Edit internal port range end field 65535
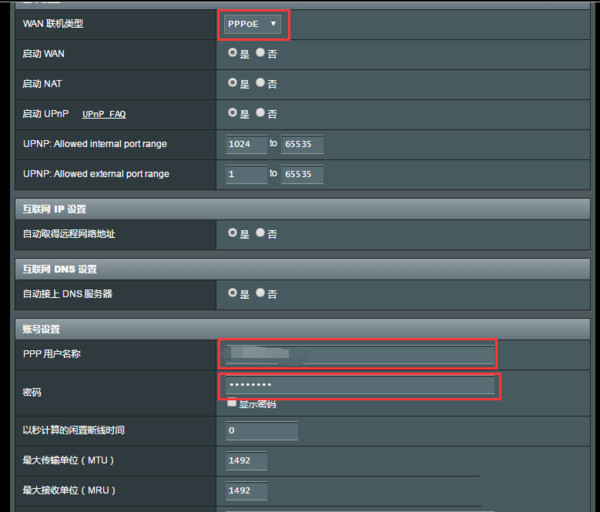This screenshot has width=600, height=512. click(302, 144)
